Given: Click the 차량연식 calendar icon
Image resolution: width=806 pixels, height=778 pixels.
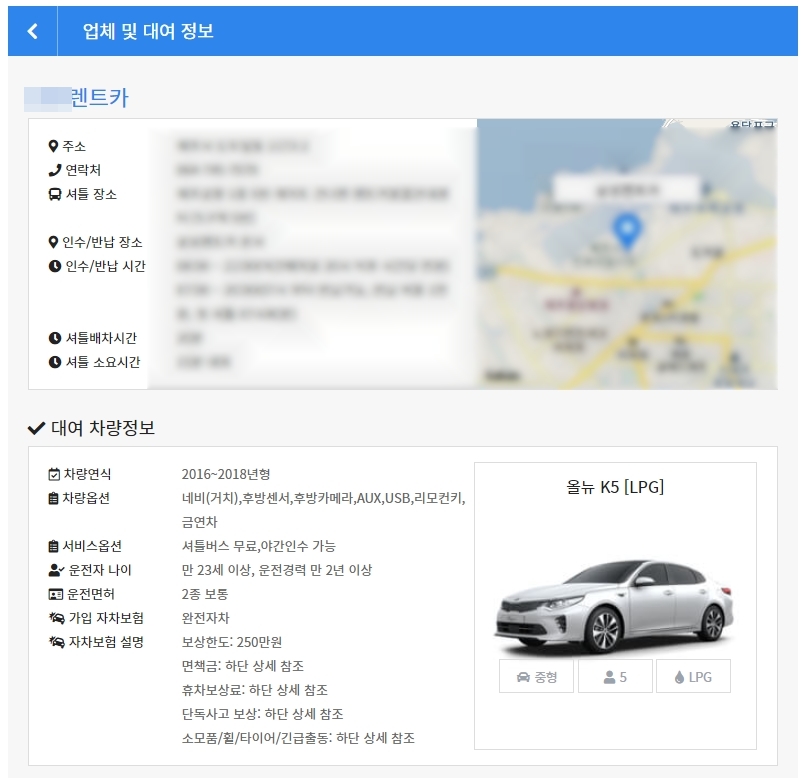Looking at the screenshot, I should coord(53,474).
